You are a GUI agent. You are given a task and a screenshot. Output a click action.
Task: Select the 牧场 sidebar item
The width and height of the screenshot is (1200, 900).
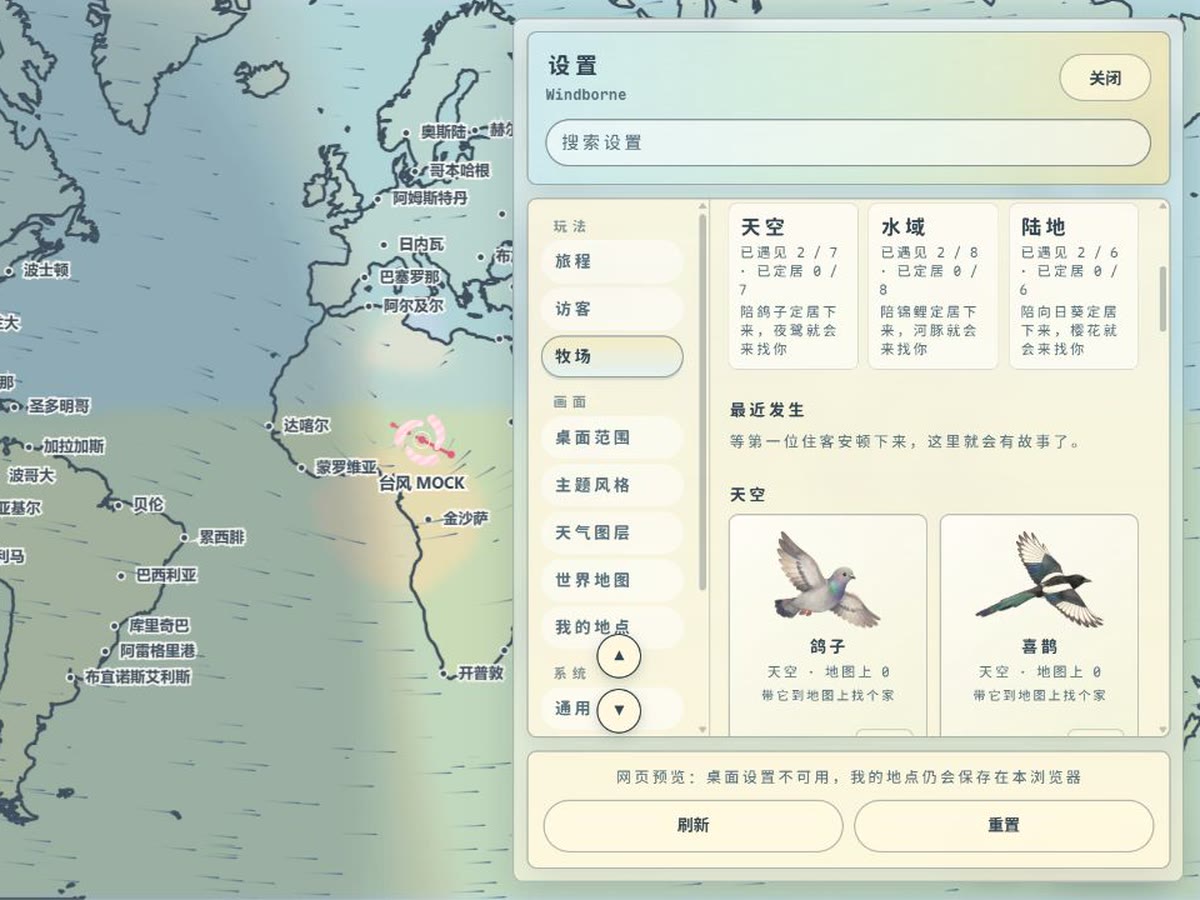click(612, 356)
